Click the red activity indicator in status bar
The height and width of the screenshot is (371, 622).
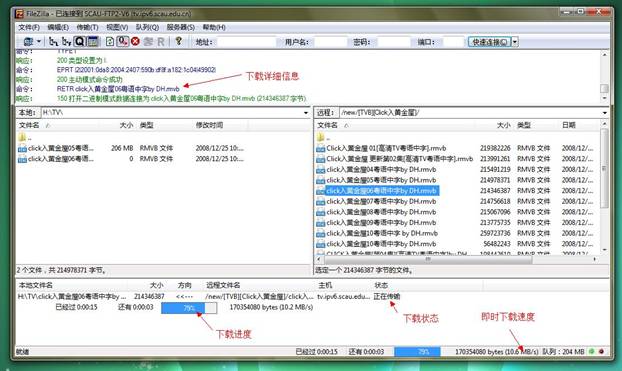pyautogui.click(x=602, y=352)
